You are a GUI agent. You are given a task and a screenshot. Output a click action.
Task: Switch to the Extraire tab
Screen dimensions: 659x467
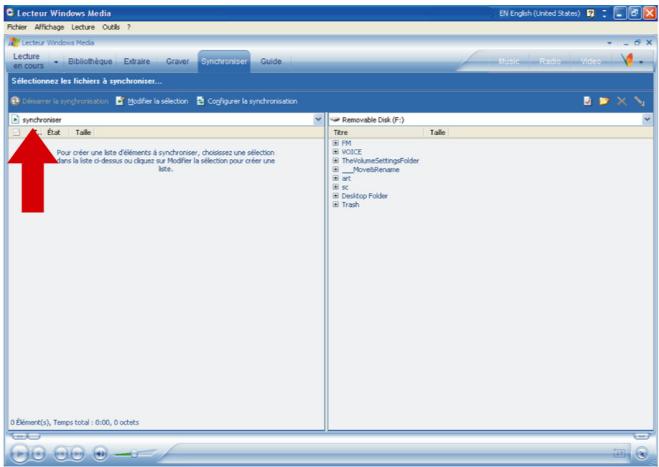point(137,61)
